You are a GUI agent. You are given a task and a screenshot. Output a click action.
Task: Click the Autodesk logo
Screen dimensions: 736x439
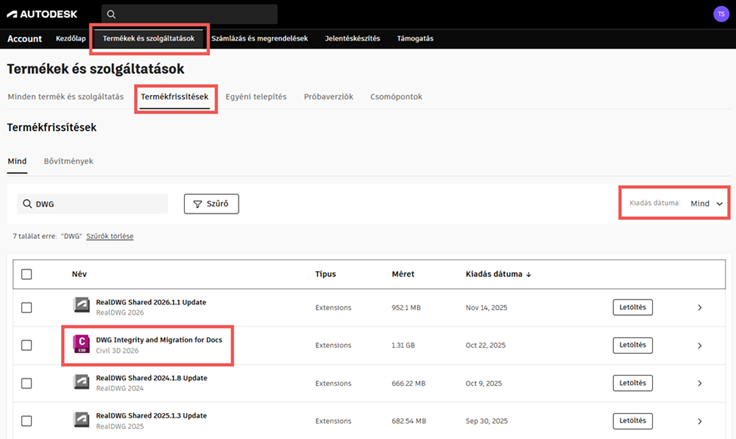point(42,14)
